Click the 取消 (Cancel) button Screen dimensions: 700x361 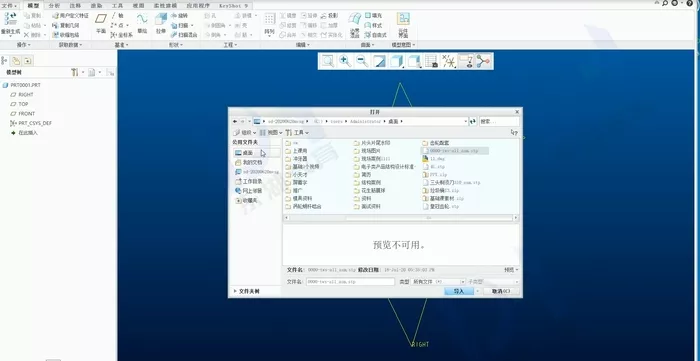click(x=500, y=291)
